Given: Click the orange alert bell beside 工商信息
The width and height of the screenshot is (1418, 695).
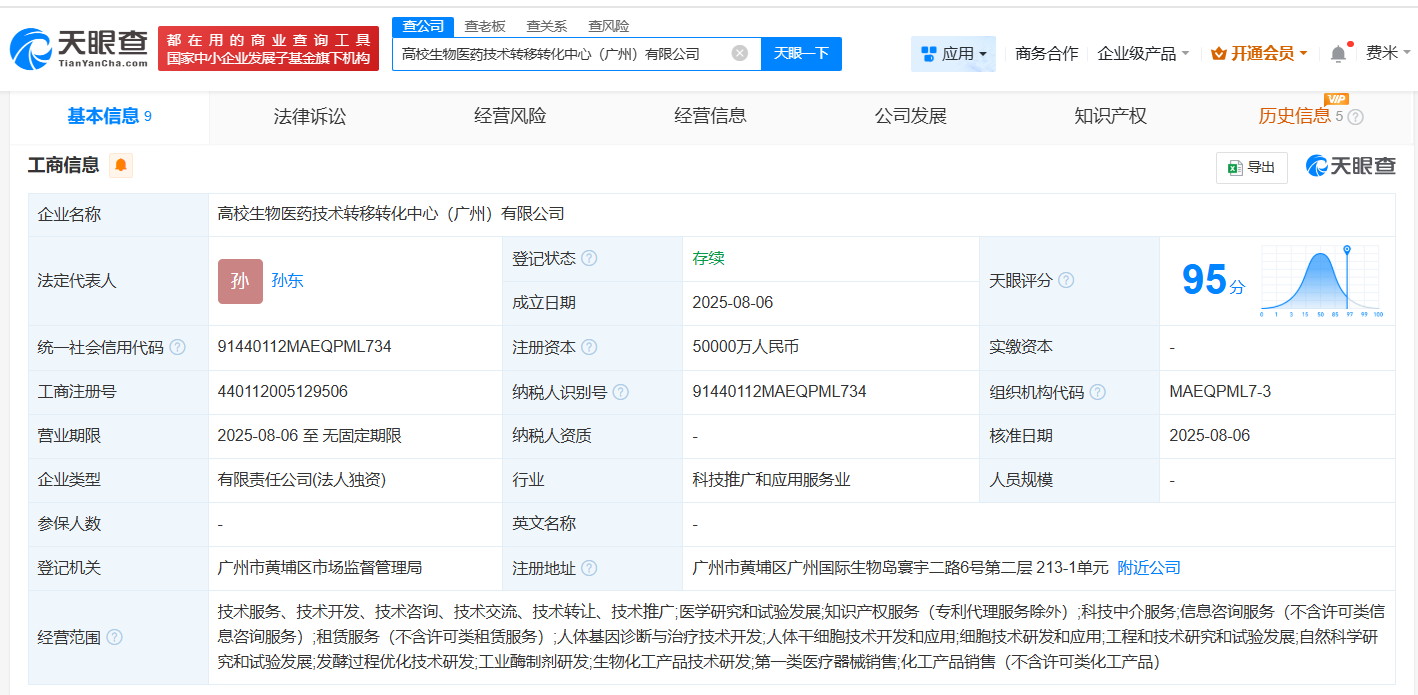Looking at the screenshot, I should [121, 166].
